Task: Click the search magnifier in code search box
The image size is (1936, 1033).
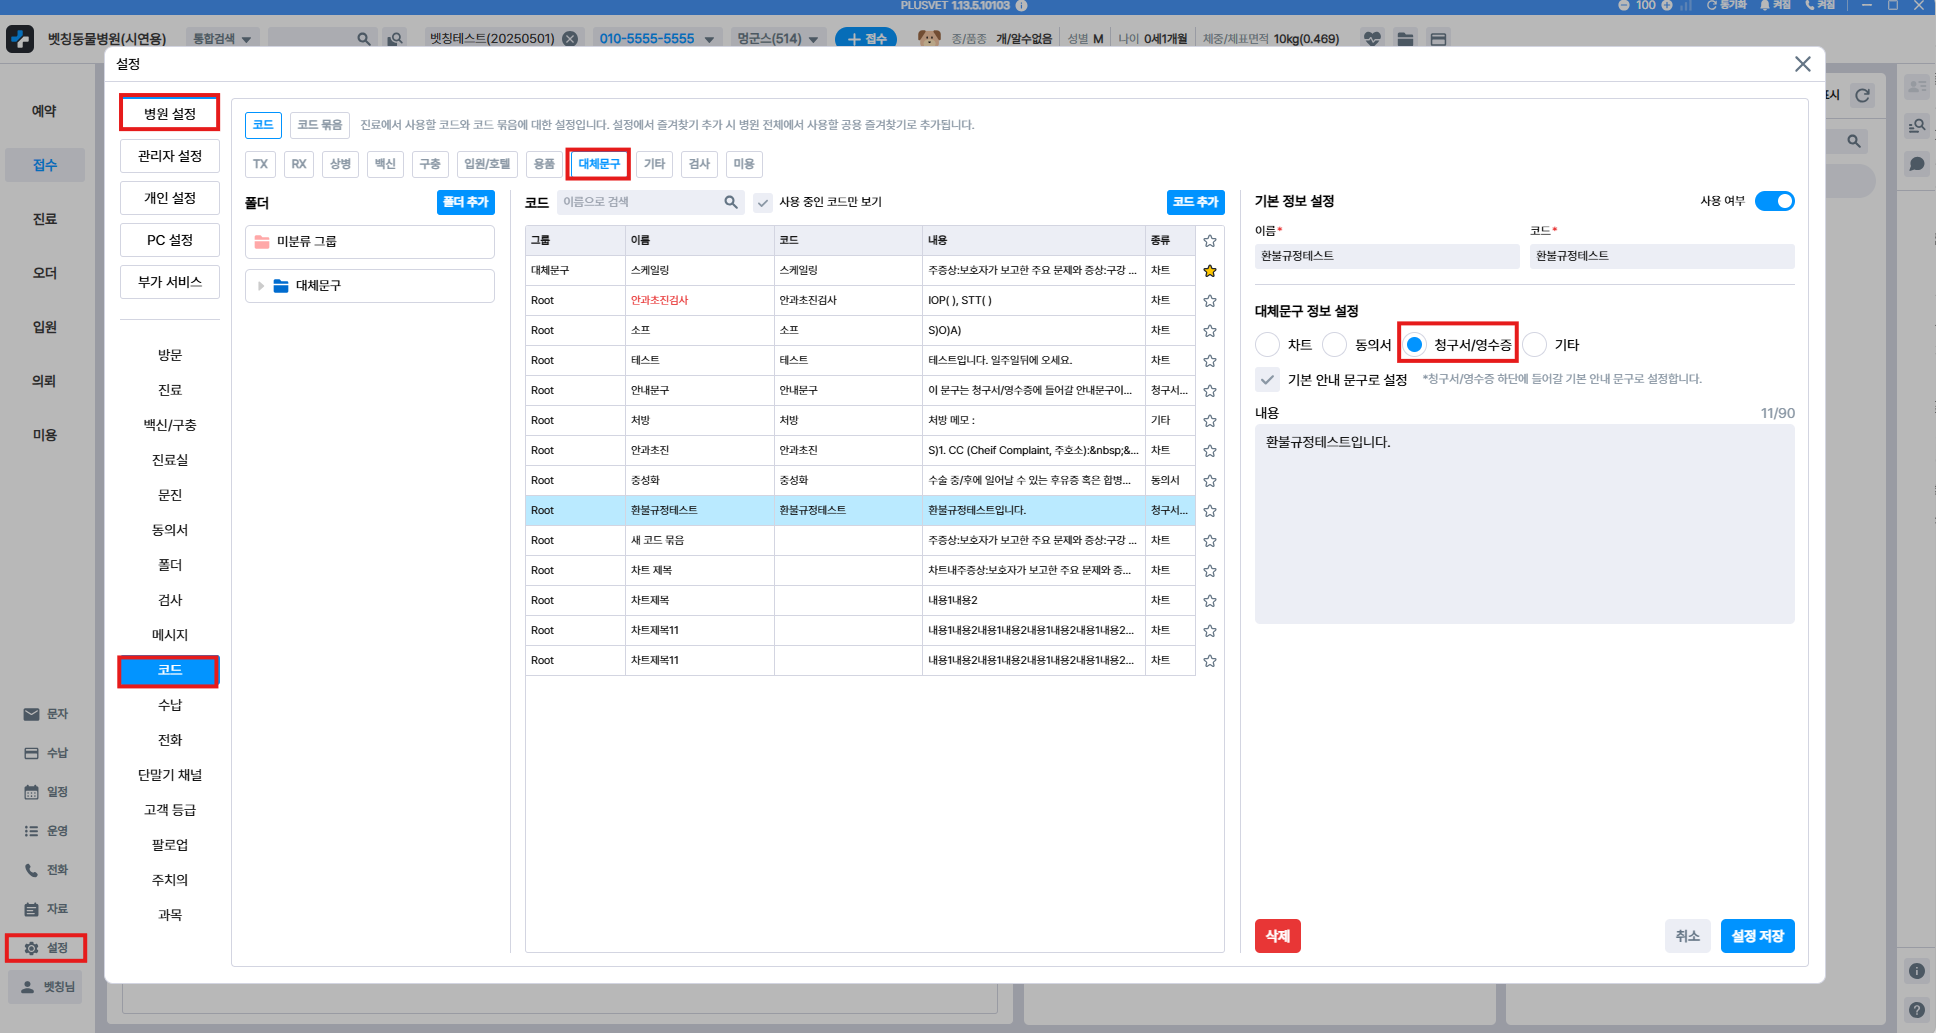Action: (731, 202)
